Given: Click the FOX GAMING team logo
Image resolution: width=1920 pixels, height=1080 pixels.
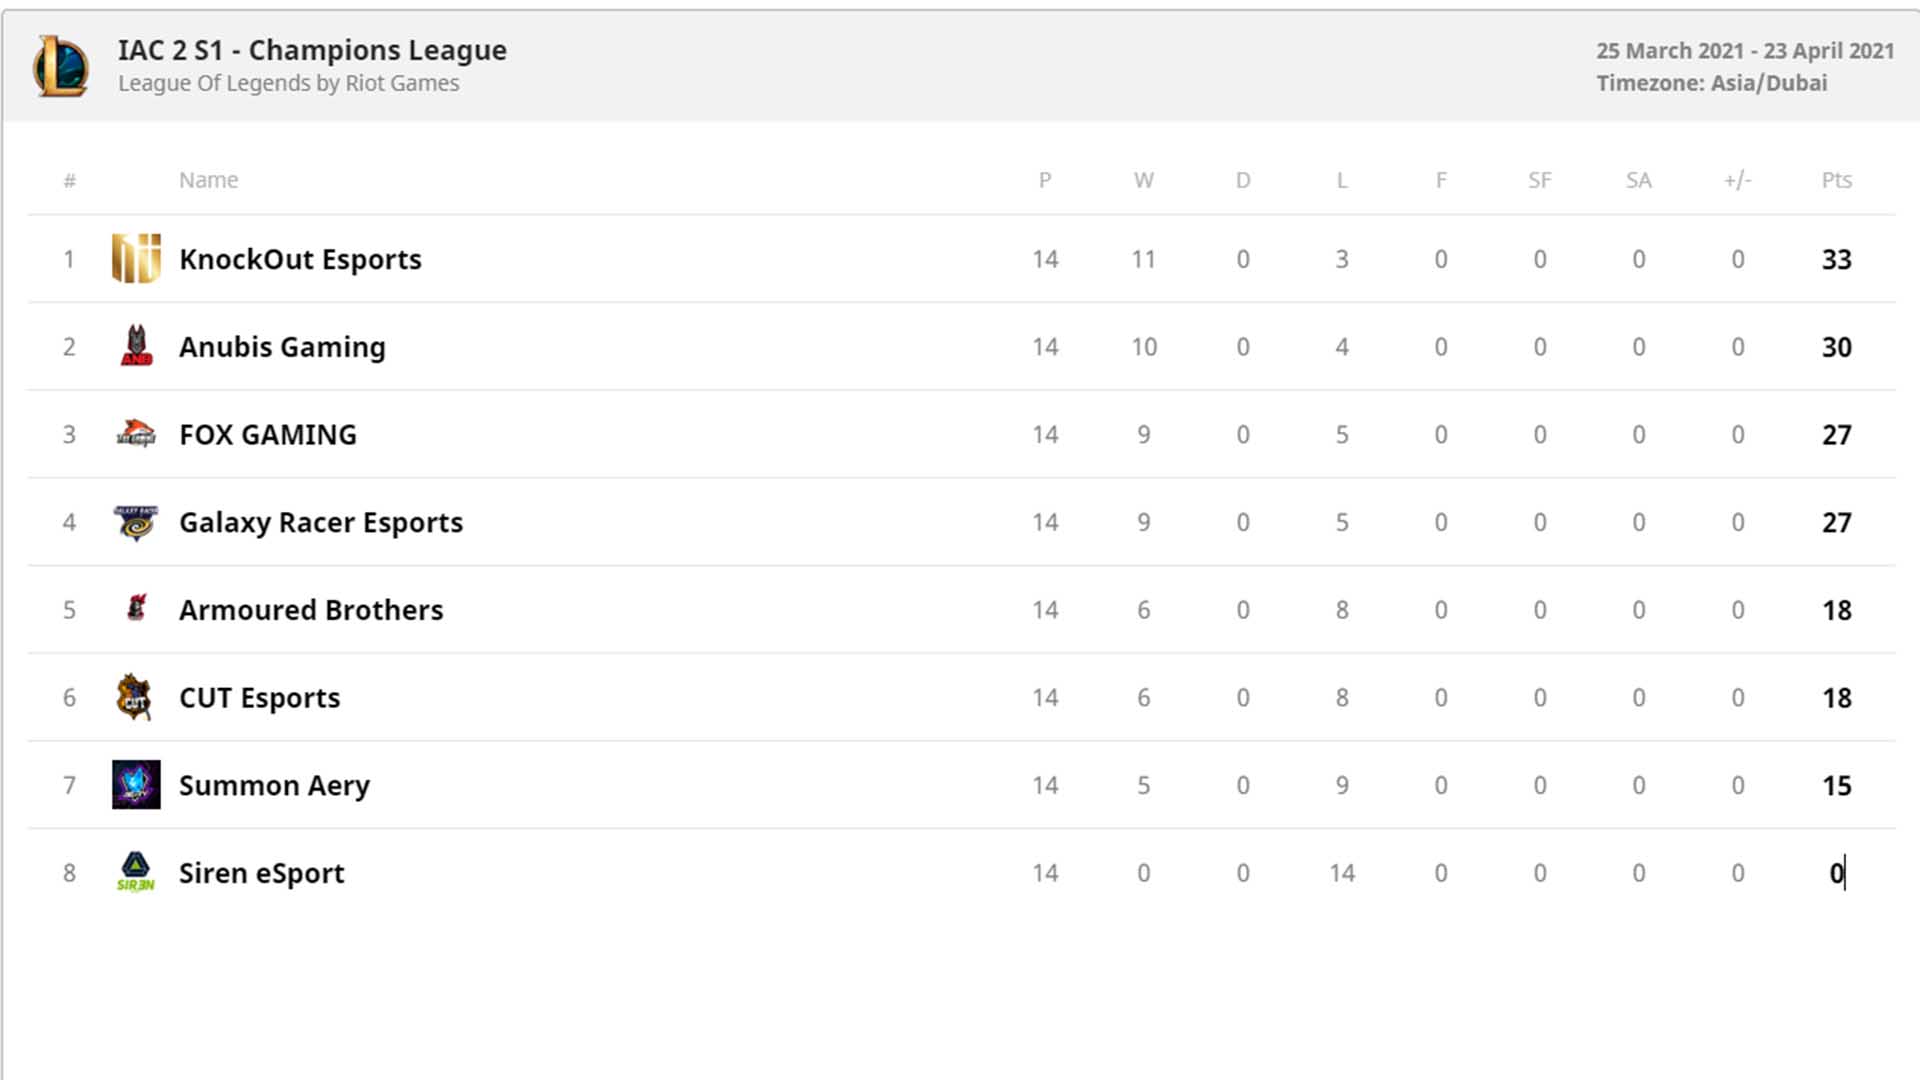Looking at the screenshot, I should click(136, 434).
